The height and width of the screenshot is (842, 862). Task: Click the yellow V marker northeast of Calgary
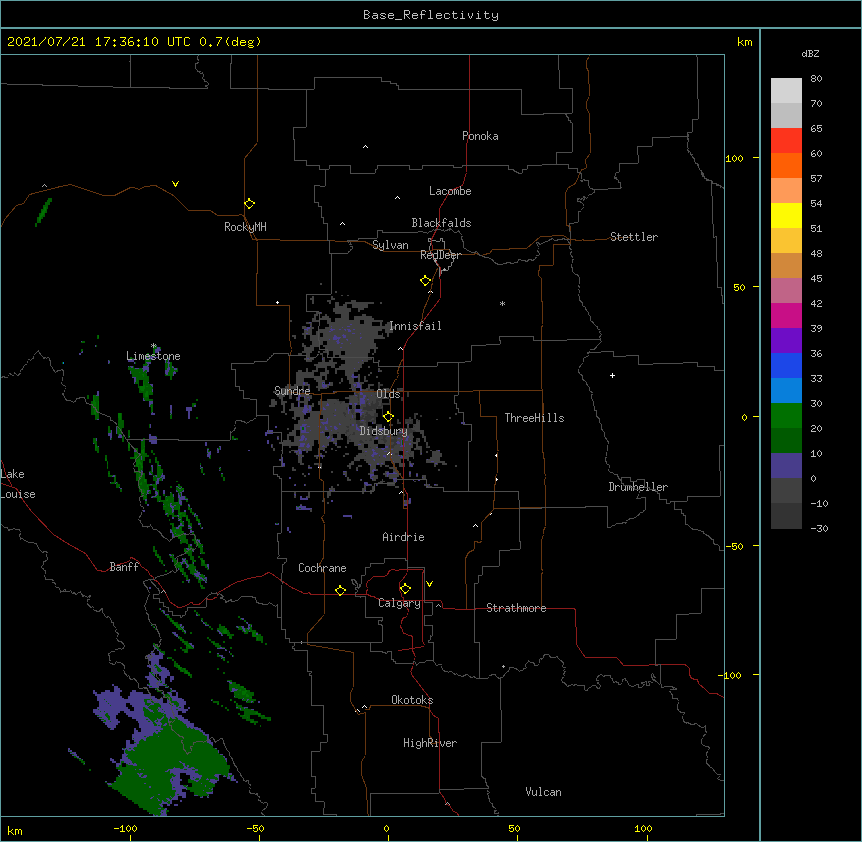pyautogui.click(x=429, y=584)
